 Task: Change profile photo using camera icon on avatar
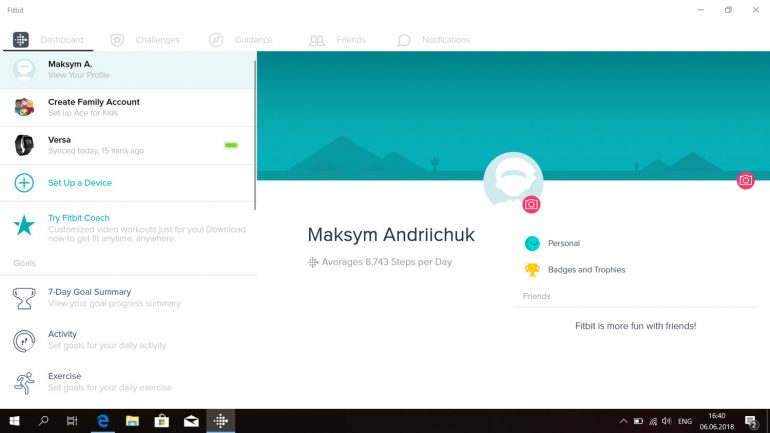point(531,204)
